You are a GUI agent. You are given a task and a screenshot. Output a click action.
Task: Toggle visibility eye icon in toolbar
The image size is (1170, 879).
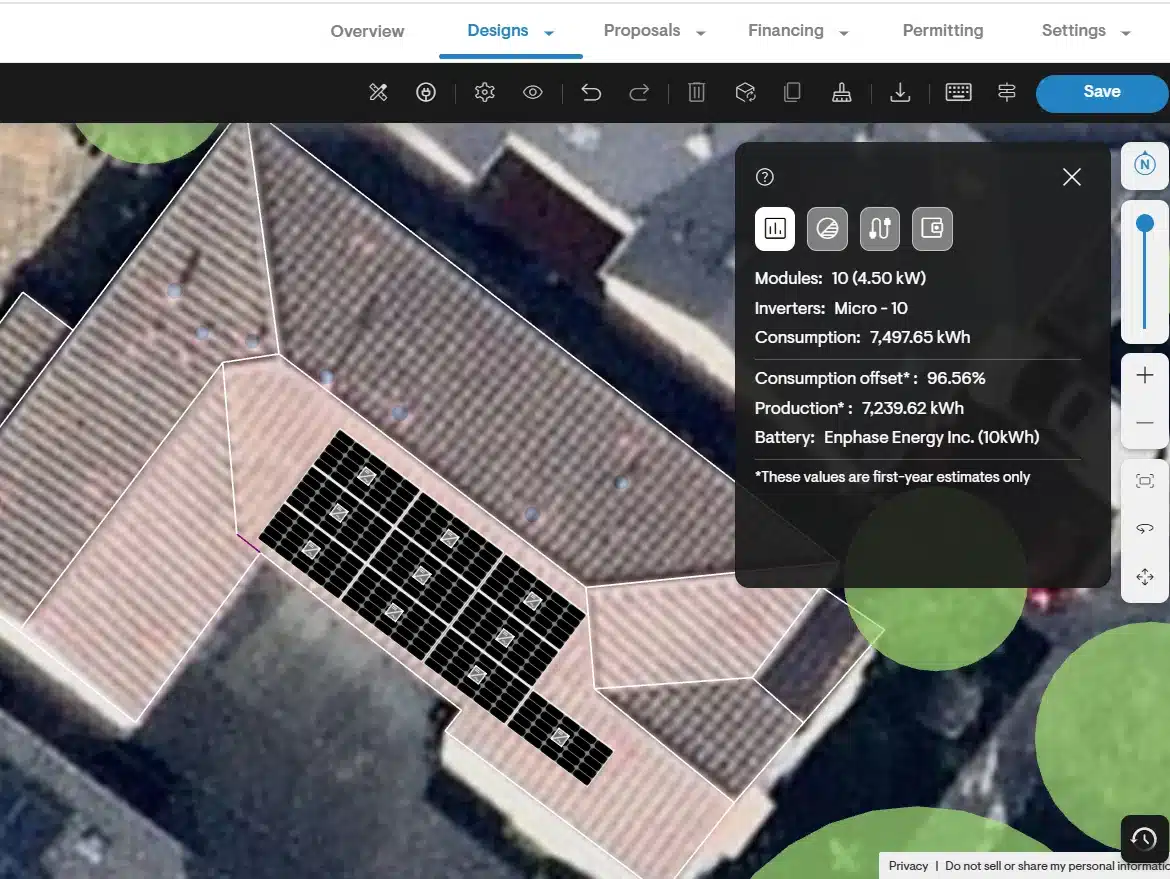[x=533, y=93]
